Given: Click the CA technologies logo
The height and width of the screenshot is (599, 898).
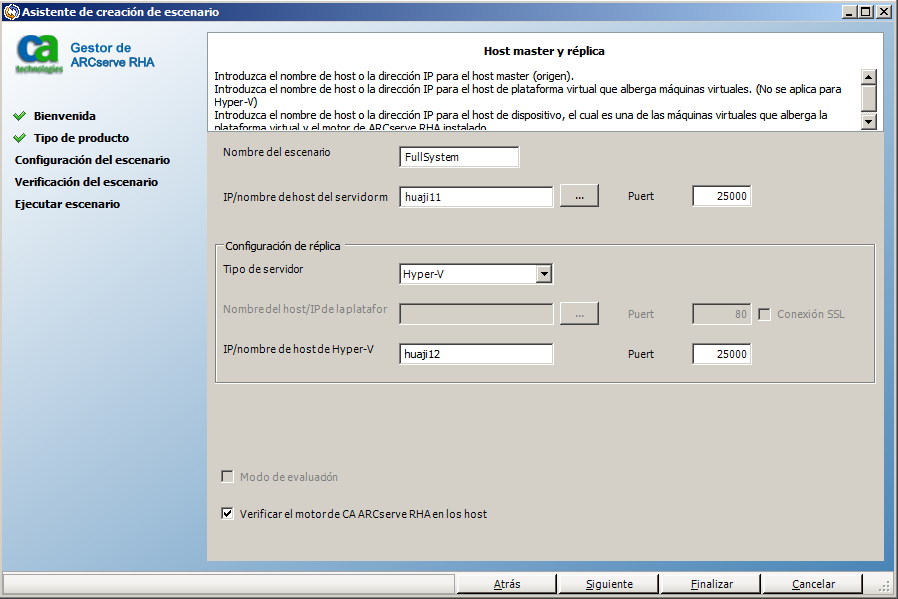Looking at the screenshot, I should click(39, 55).
